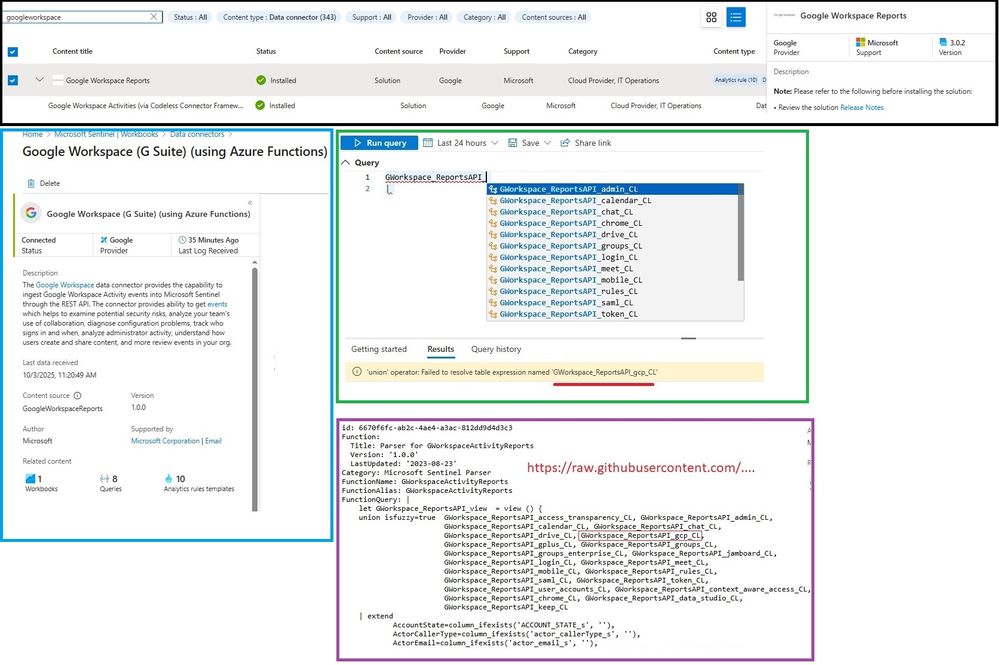Select GWorkspace_ReportsAPI_drive_CL from suggestions
This screenshot has width=999, height=665.
(568, 234)
